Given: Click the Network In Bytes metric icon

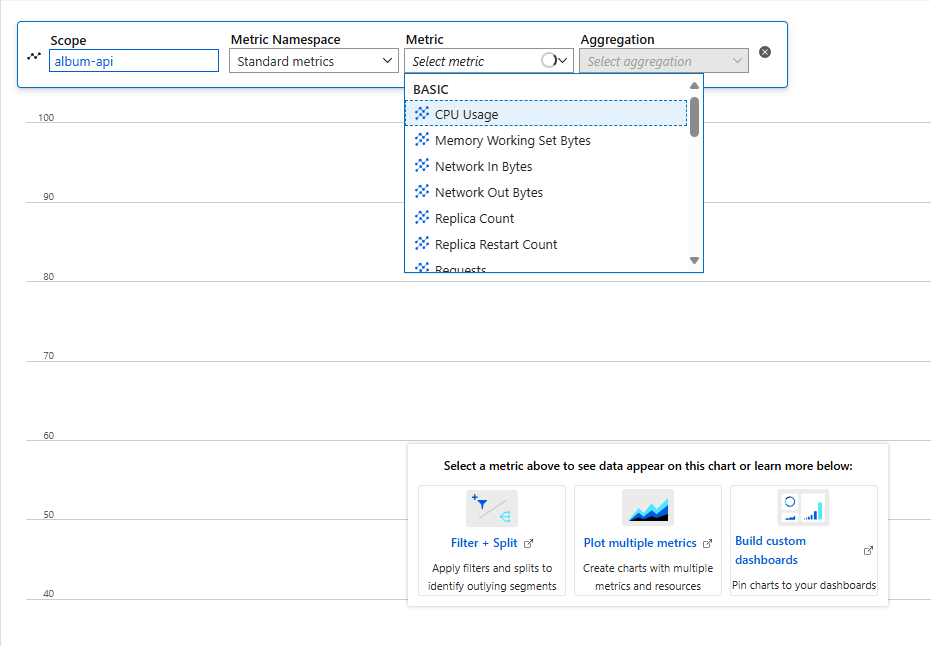Looking at the screenshot, I should [422, 166].
